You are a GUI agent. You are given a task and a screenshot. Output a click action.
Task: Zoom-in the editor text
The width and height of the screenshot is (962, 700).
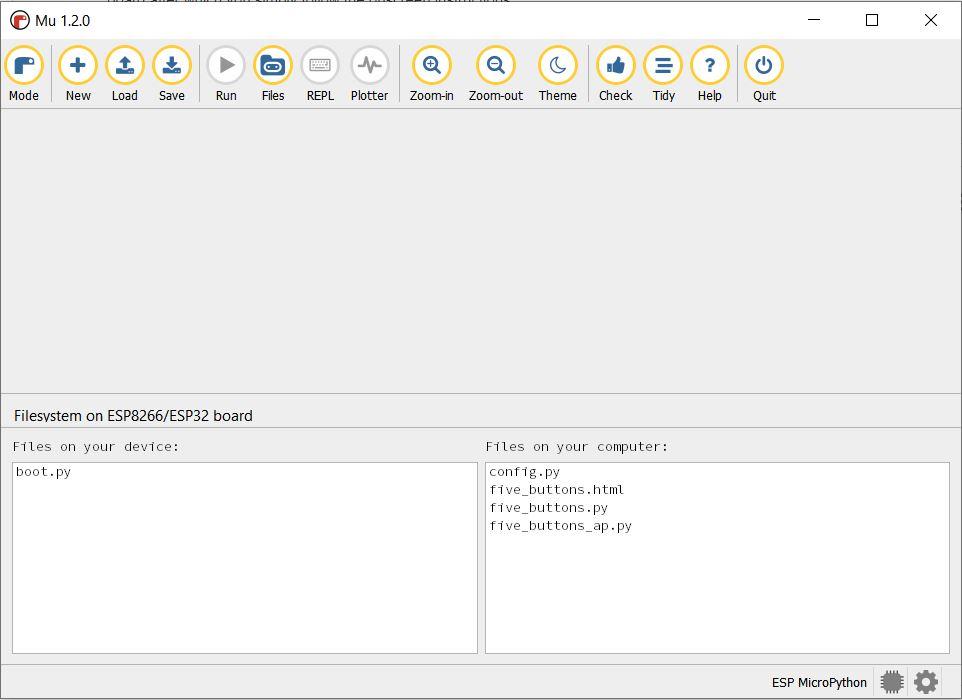432,74
